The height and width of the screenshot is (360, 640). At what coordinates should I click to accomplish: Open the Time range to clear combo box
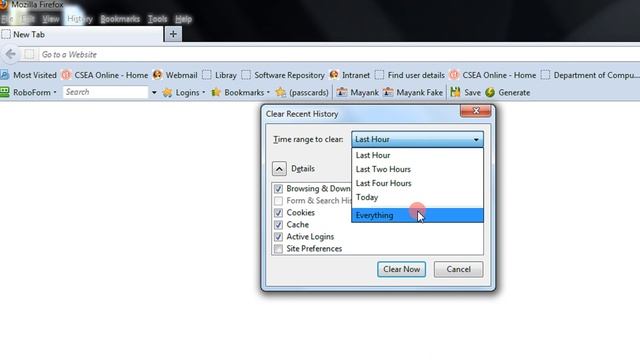pyautogui.click(x=417, y=139)
